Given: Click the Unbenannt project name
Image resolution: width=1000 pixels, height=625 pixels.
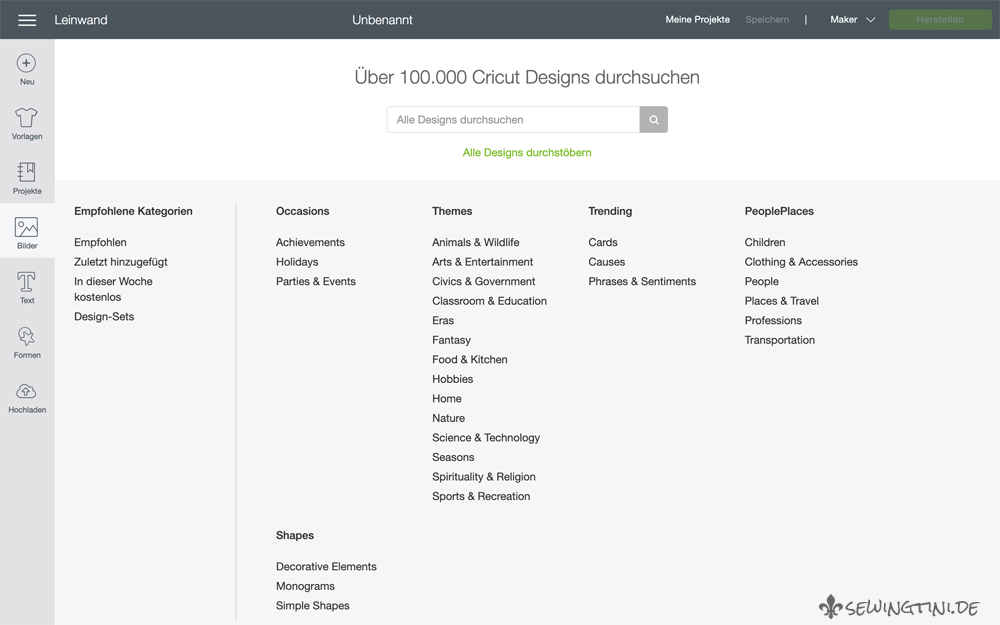Looking at the screenshot, I should pos(382,20).
